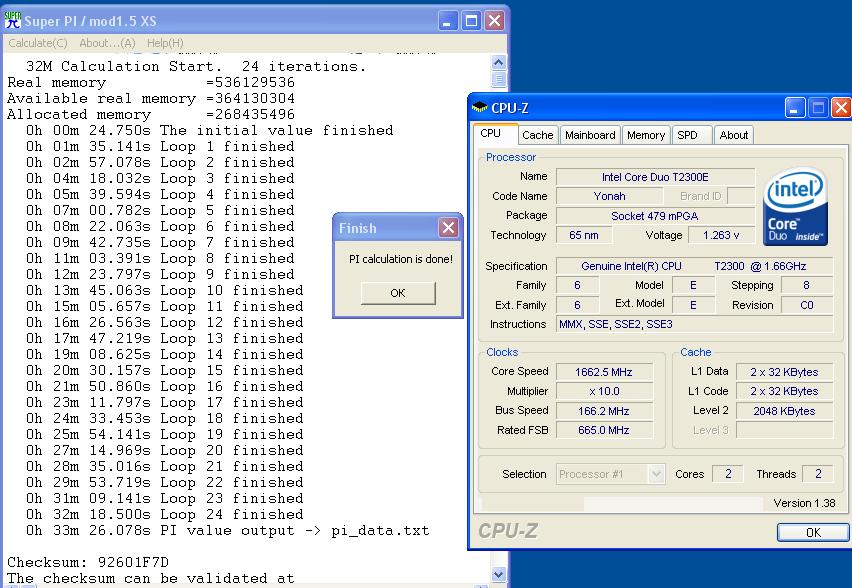Click the 'The initial value finished' line
This screenshot has width=852, height=588.
coord(210,130)
